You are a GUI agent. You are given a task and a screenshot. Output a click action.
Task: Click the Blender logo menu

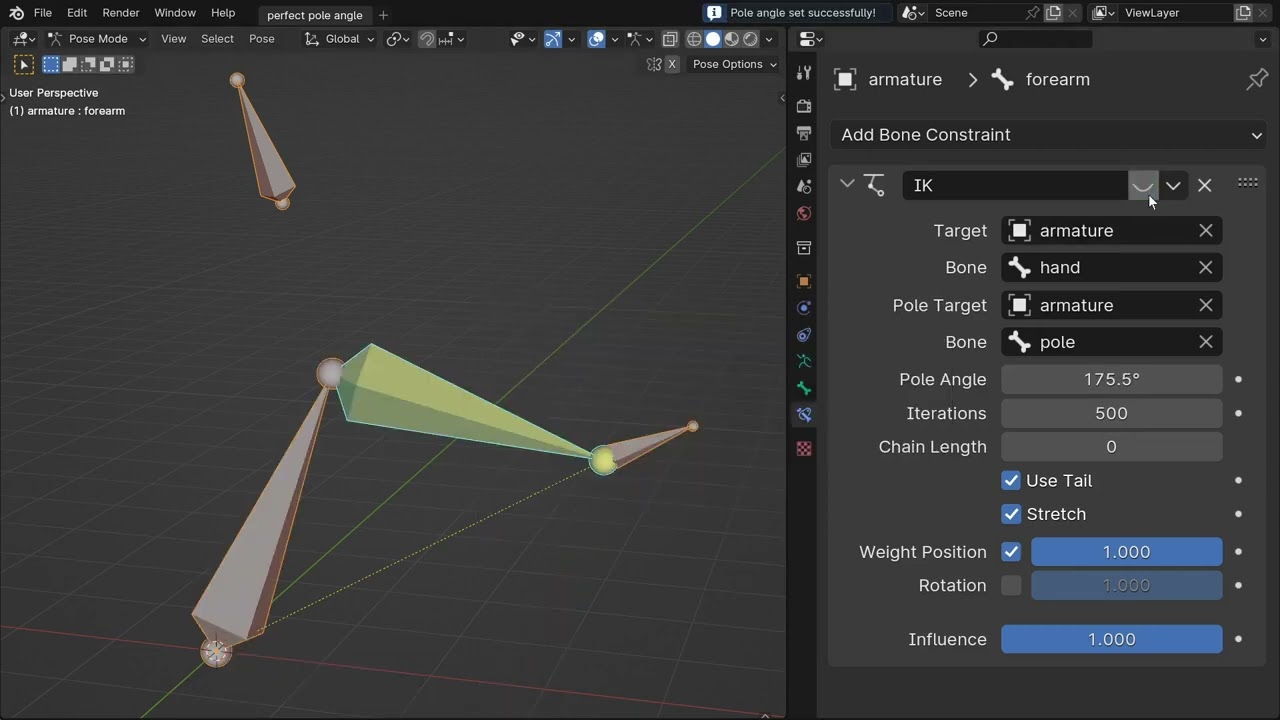pos(16,13)
